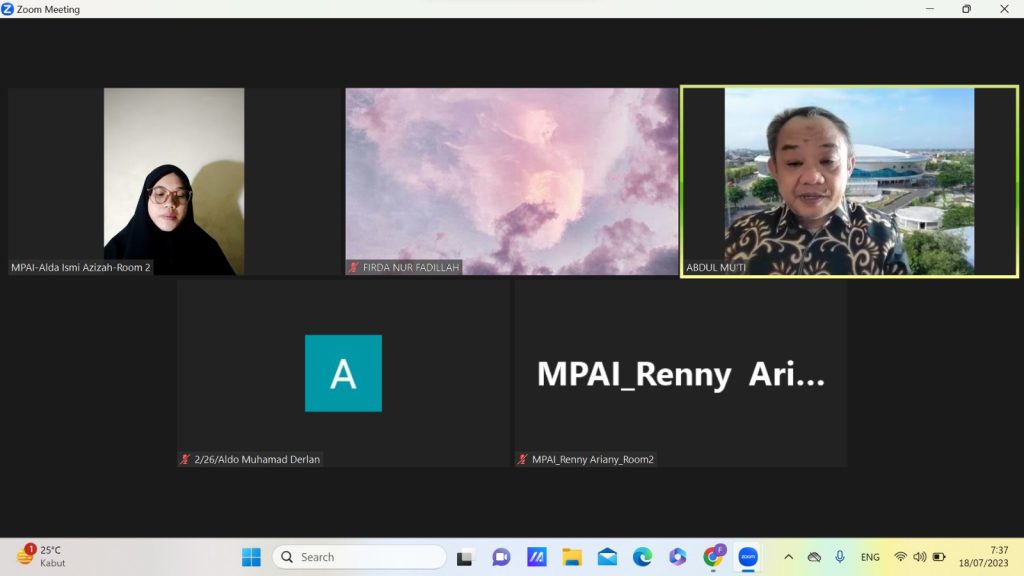
Task: Open the Mail app in the taskbar
Action: point(607,557)
